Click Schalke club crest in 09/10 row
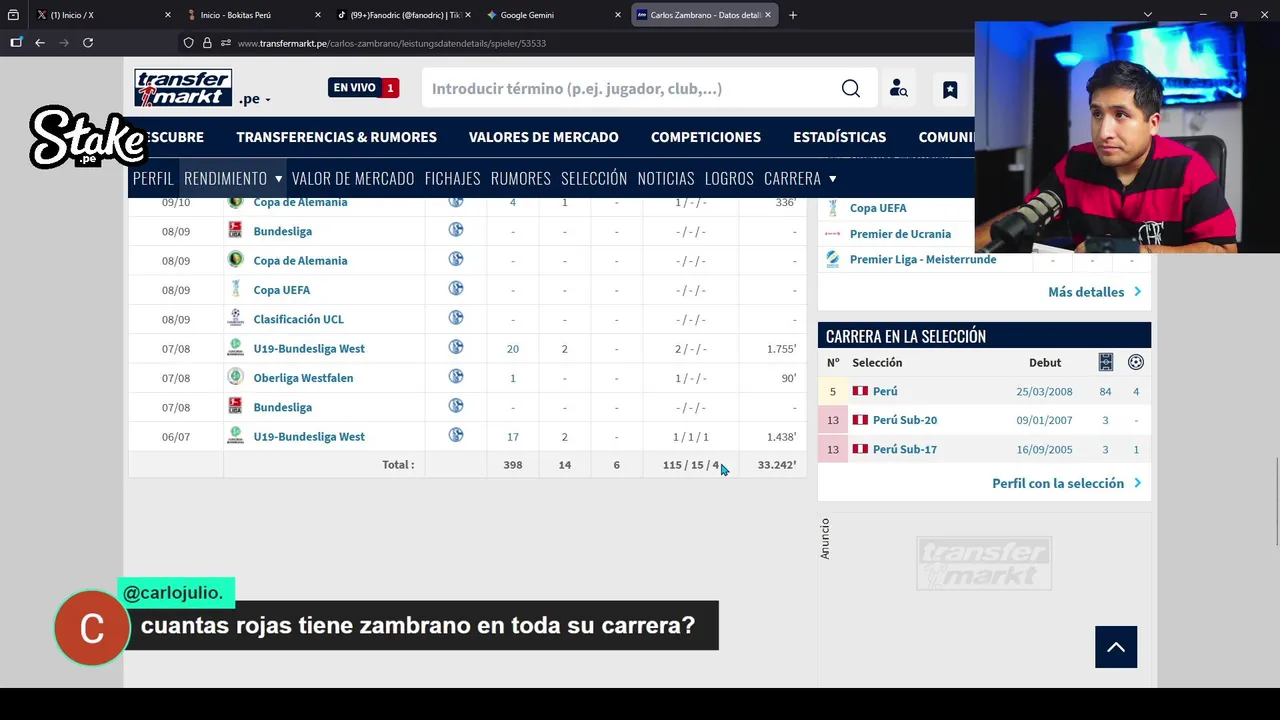 (456, 201)
